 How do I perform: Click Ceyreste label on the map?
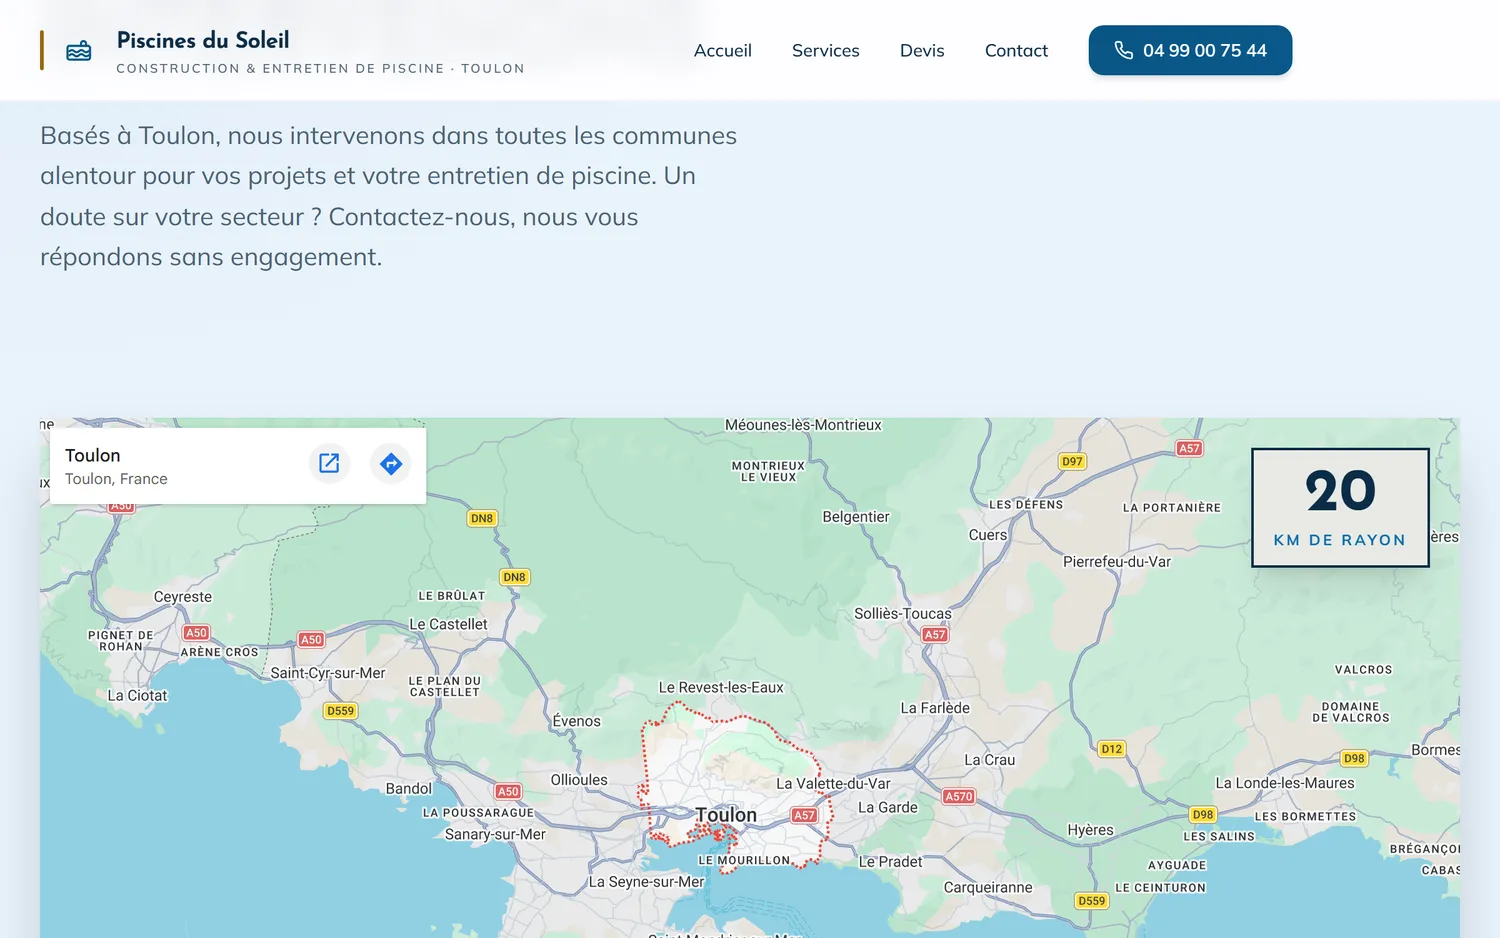tap(183, 597)
